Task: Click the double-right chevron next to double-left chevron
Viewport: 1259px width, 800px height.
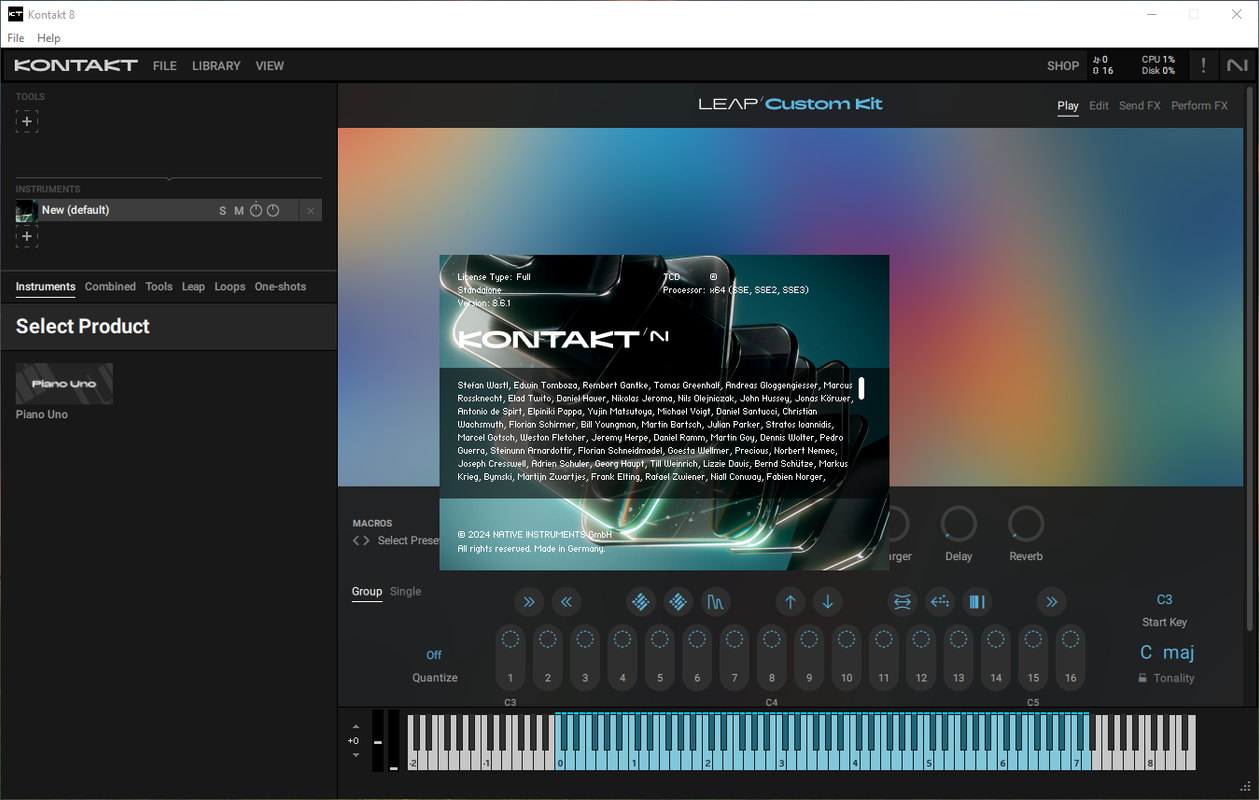Action: pos(529,601)
